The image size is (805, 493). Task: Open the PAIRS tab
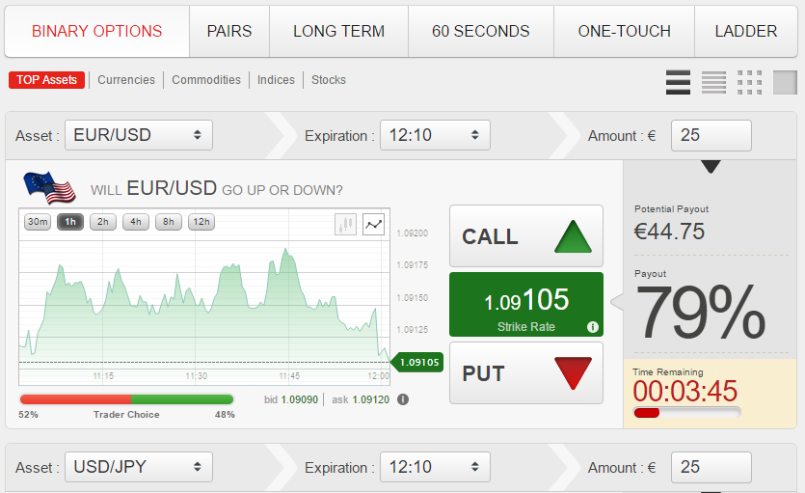[229, 31]
